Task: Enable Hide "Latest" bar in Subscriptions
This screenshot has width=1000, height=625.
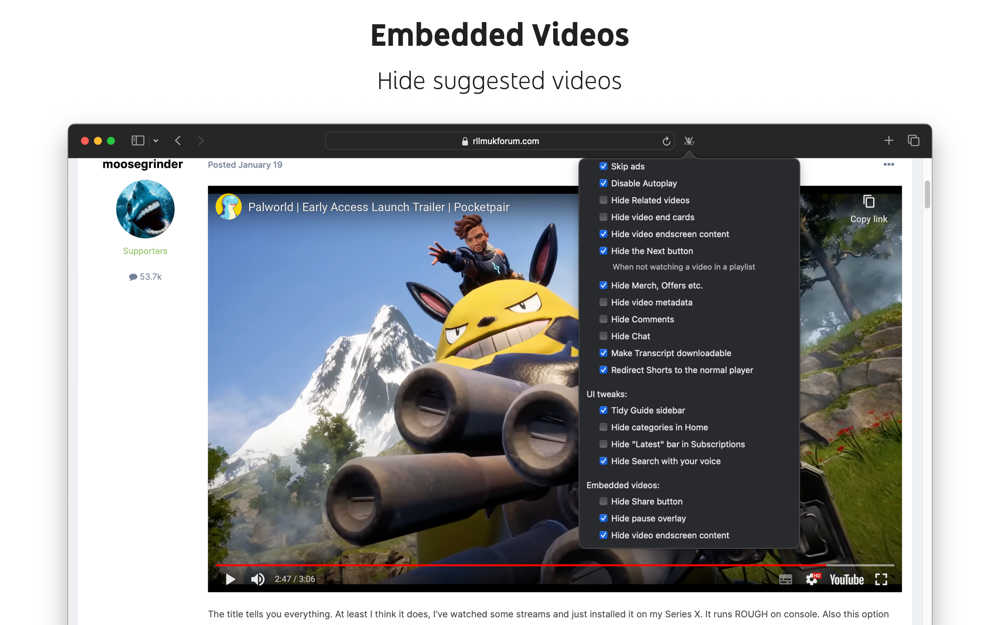Action: 603,444
